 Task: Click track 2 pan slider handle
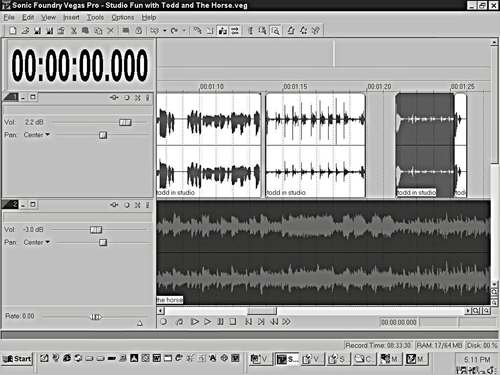coord(103,242)
